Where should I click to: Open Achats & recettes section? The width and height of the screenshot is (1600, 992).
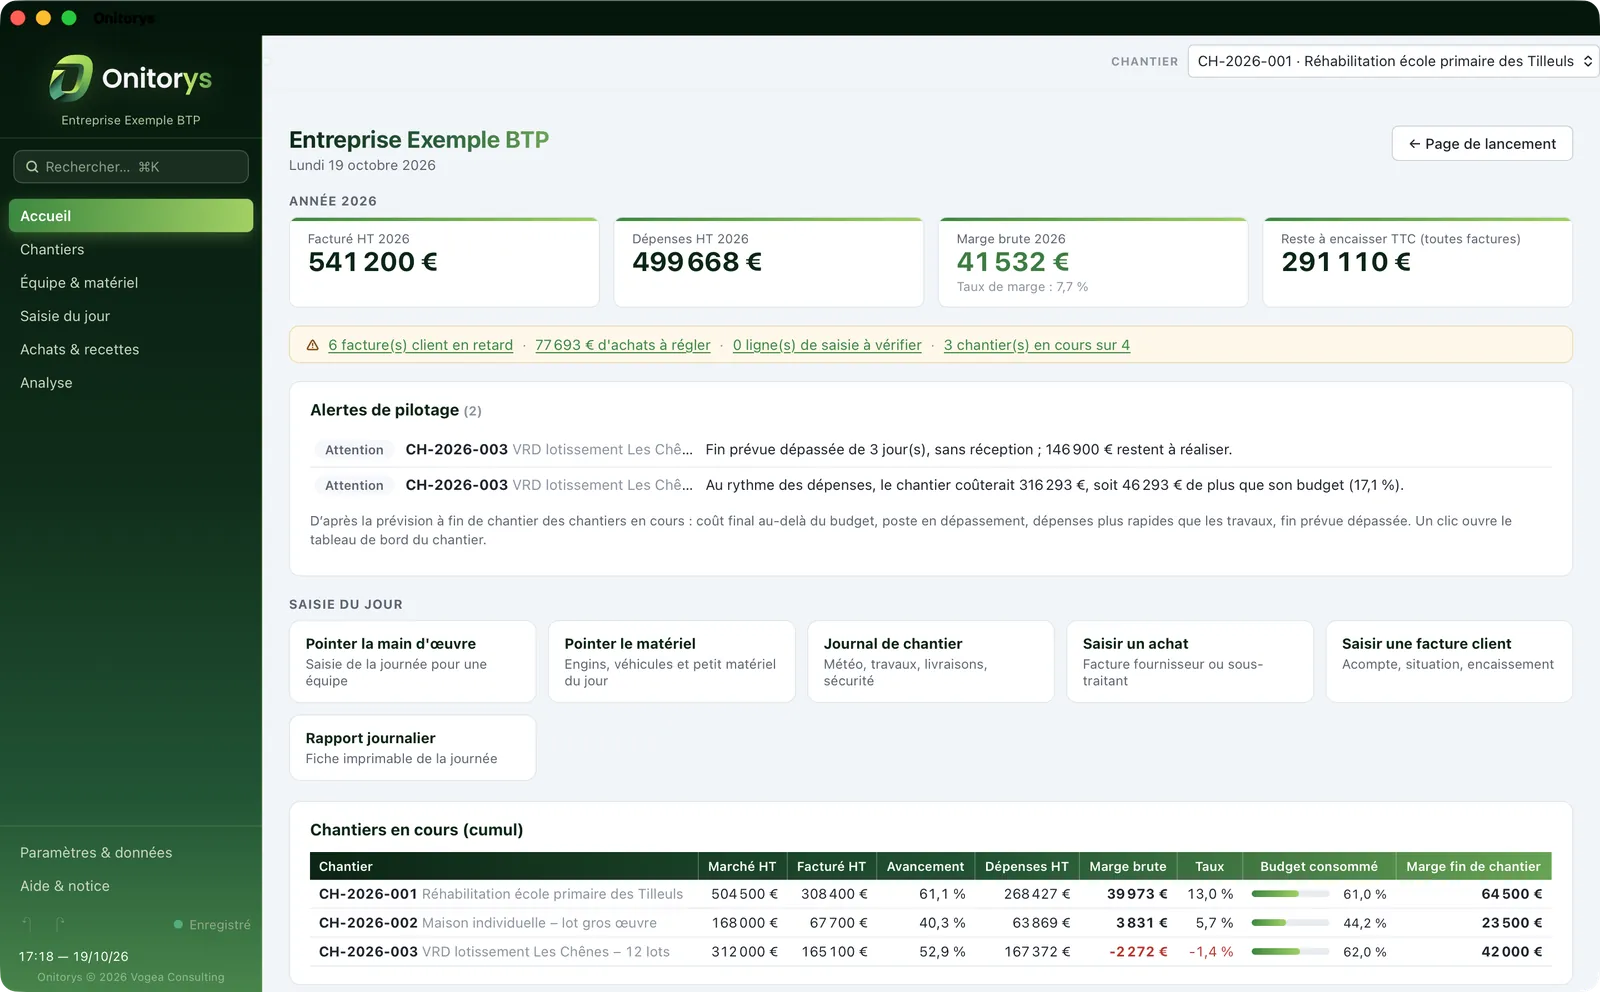(x=131, y=349)
